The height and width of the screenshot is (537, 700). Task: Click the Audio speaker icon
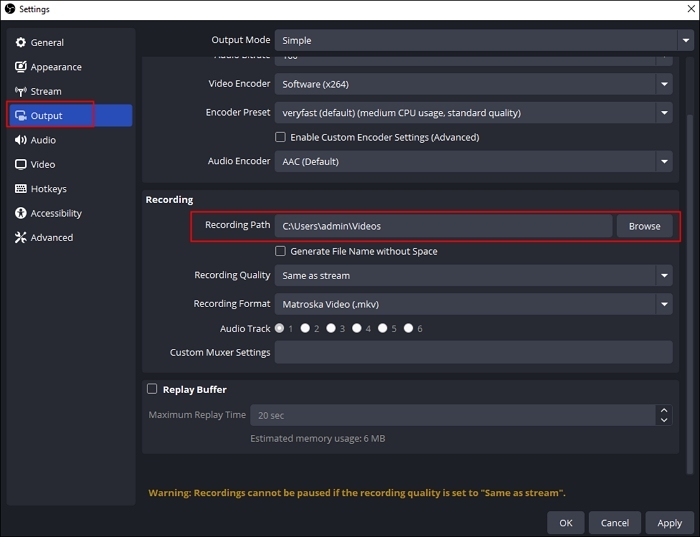pos(21,140)
